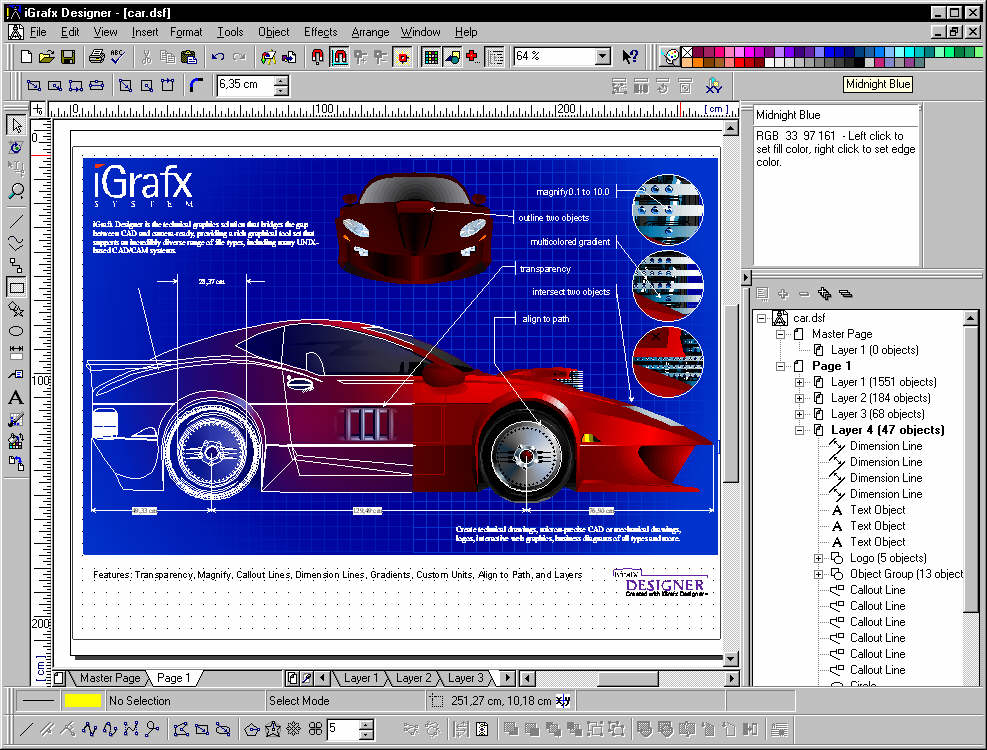Screen dimensions: 987x750
Task: Click the yellow fill color indicator
Action: (83, 701)
